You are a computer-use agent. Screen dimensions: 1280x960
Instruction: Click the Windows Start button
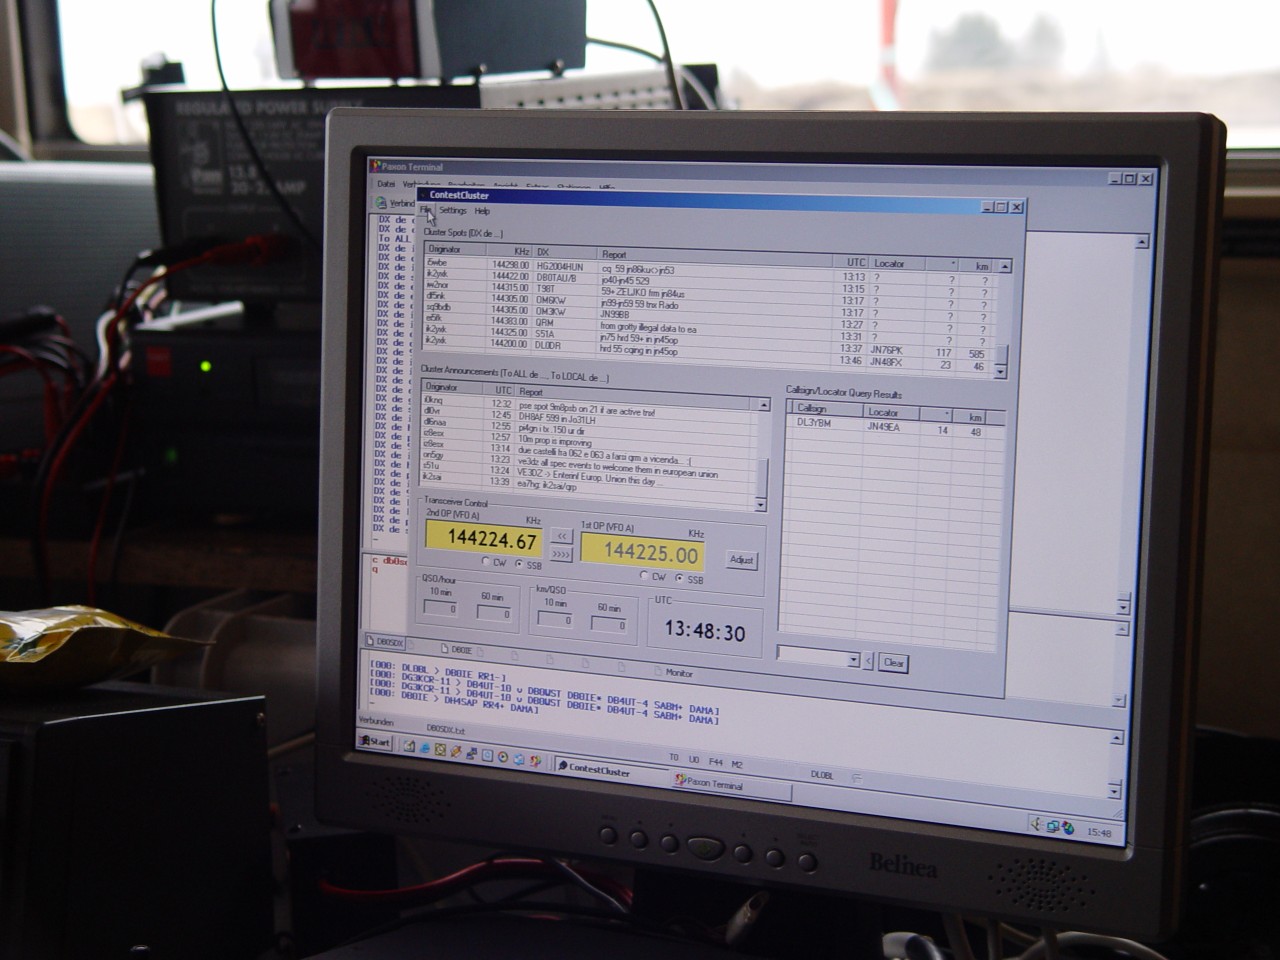point(376,741)
